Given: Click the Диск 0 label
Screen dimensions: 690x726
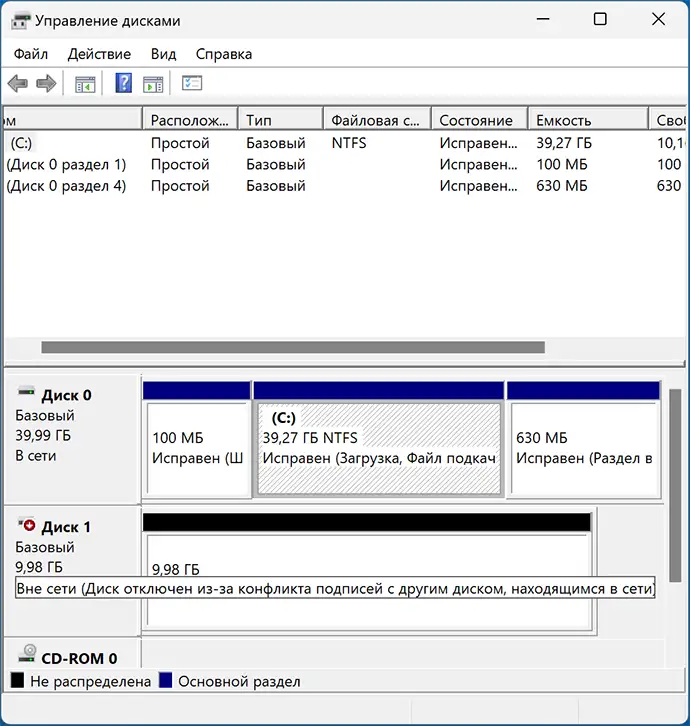Looking at the screenshot, I should click(66, 395).
